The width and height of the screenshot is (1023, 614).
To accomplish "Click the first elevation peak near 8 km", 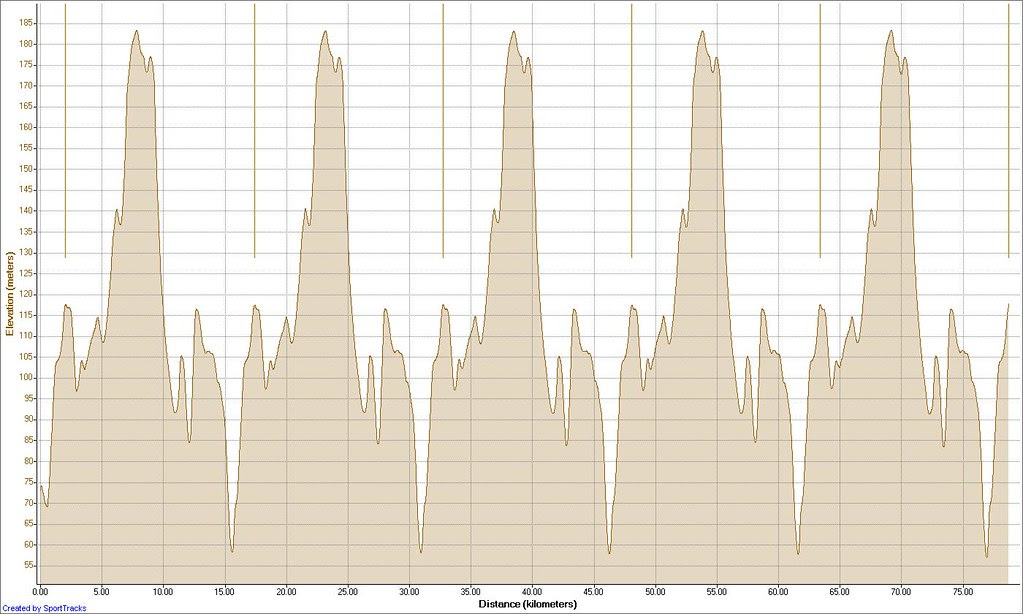I will pyautogui.click(x=136, y=31).
